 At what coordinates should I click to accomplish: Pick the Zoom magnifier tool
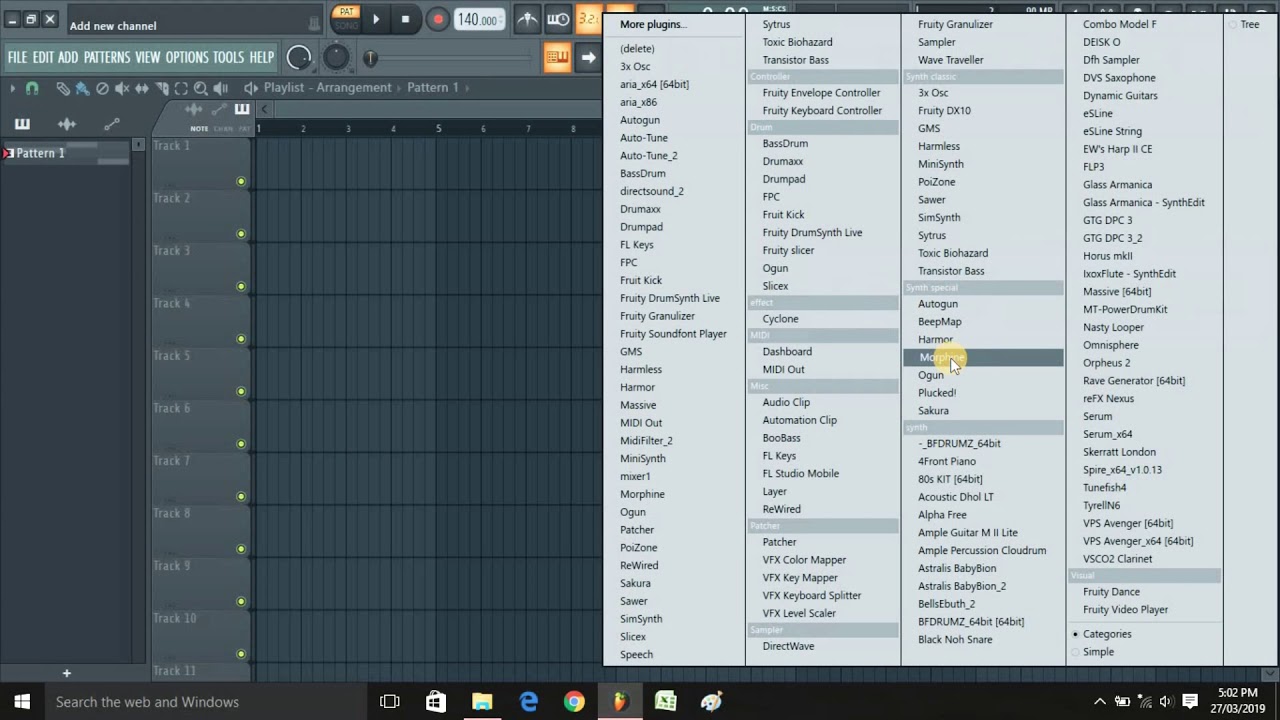point(201,88)
